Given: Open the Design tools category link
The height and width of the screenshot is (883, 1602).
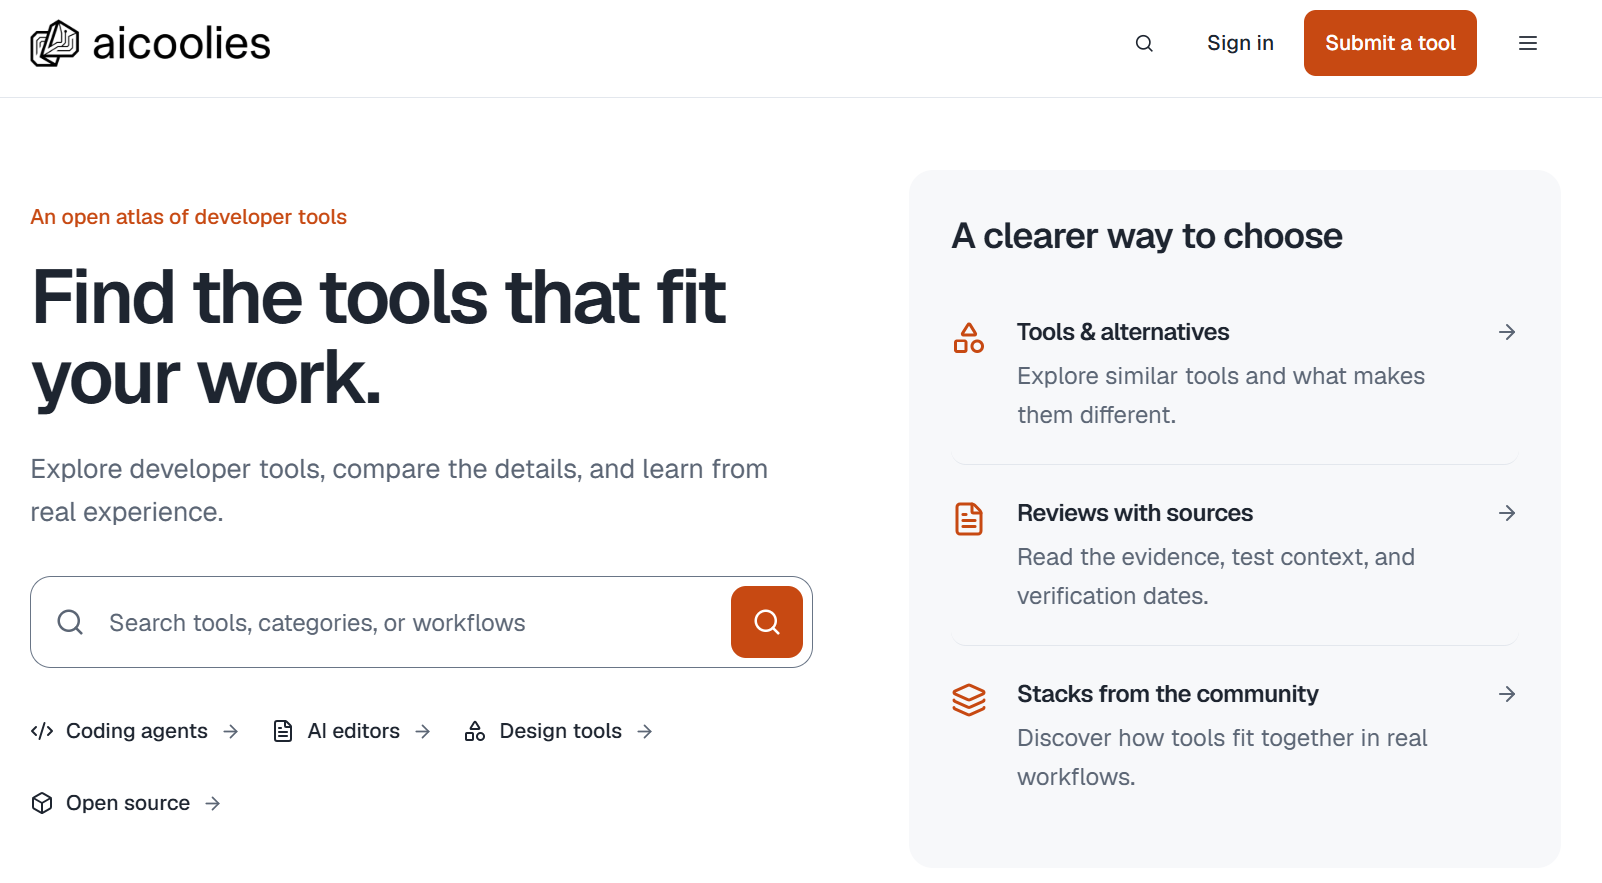Looking at the screenshot, I should point(559,731).
